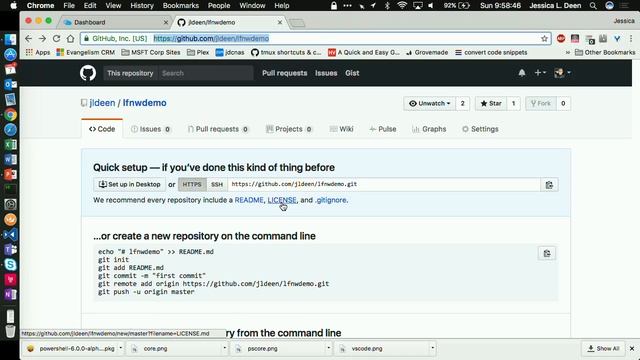Image resolution: width=640 pixels, height=360 pixels.
Task: Open the Chrome History menu
Action: pyautogui.click(x=142, y=5)
